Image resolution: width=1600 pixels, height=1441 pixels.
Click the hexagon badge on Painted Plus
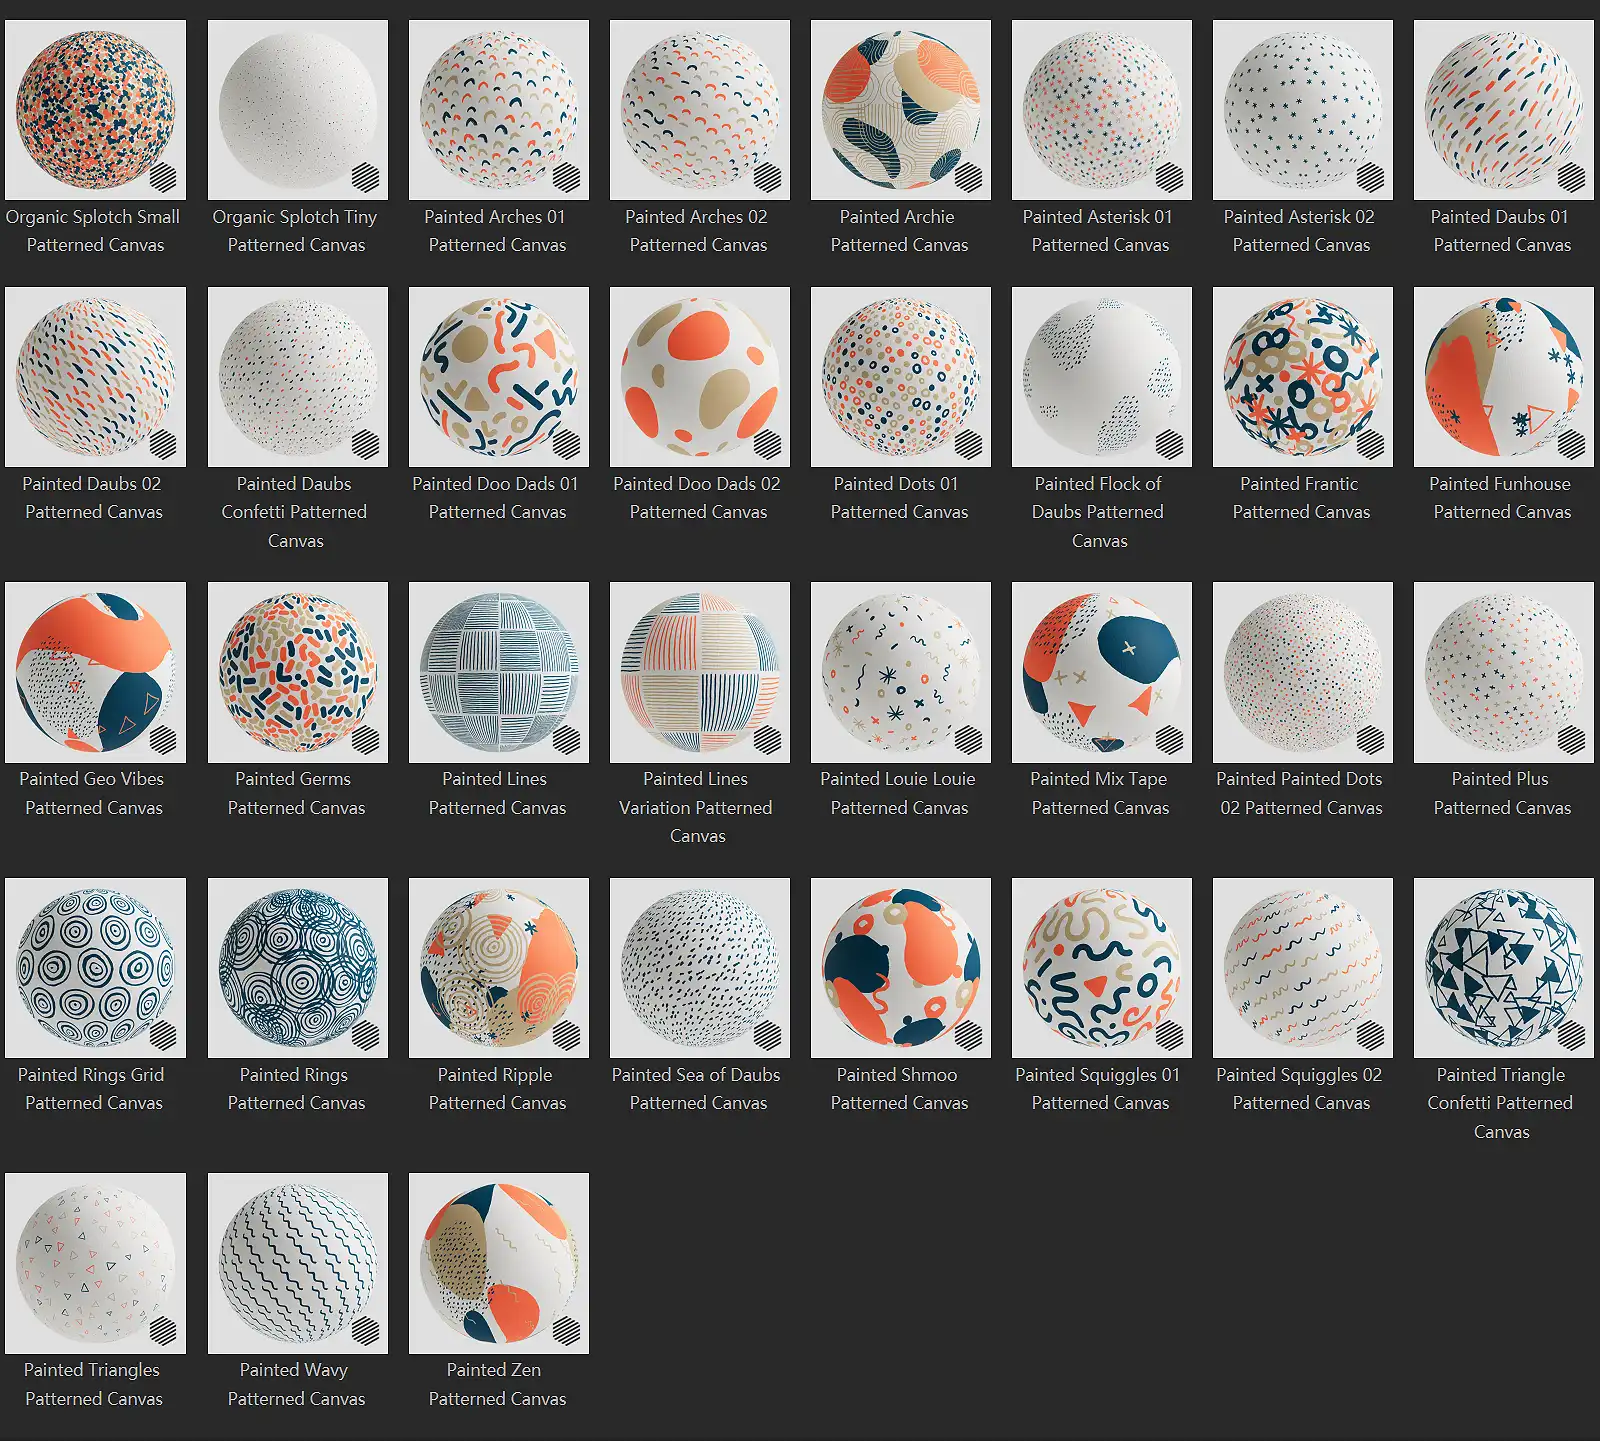point(1571,740)
